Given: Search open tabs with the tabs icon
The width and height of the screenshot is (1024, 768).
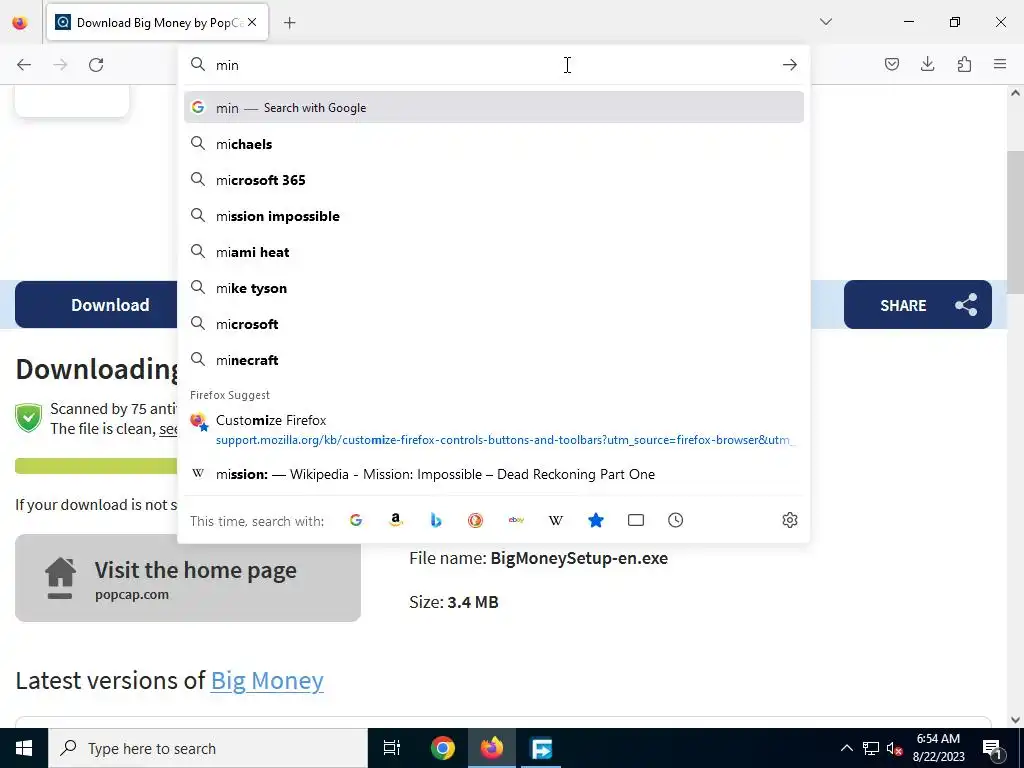Looking at the screenshot, I should 635,520.
